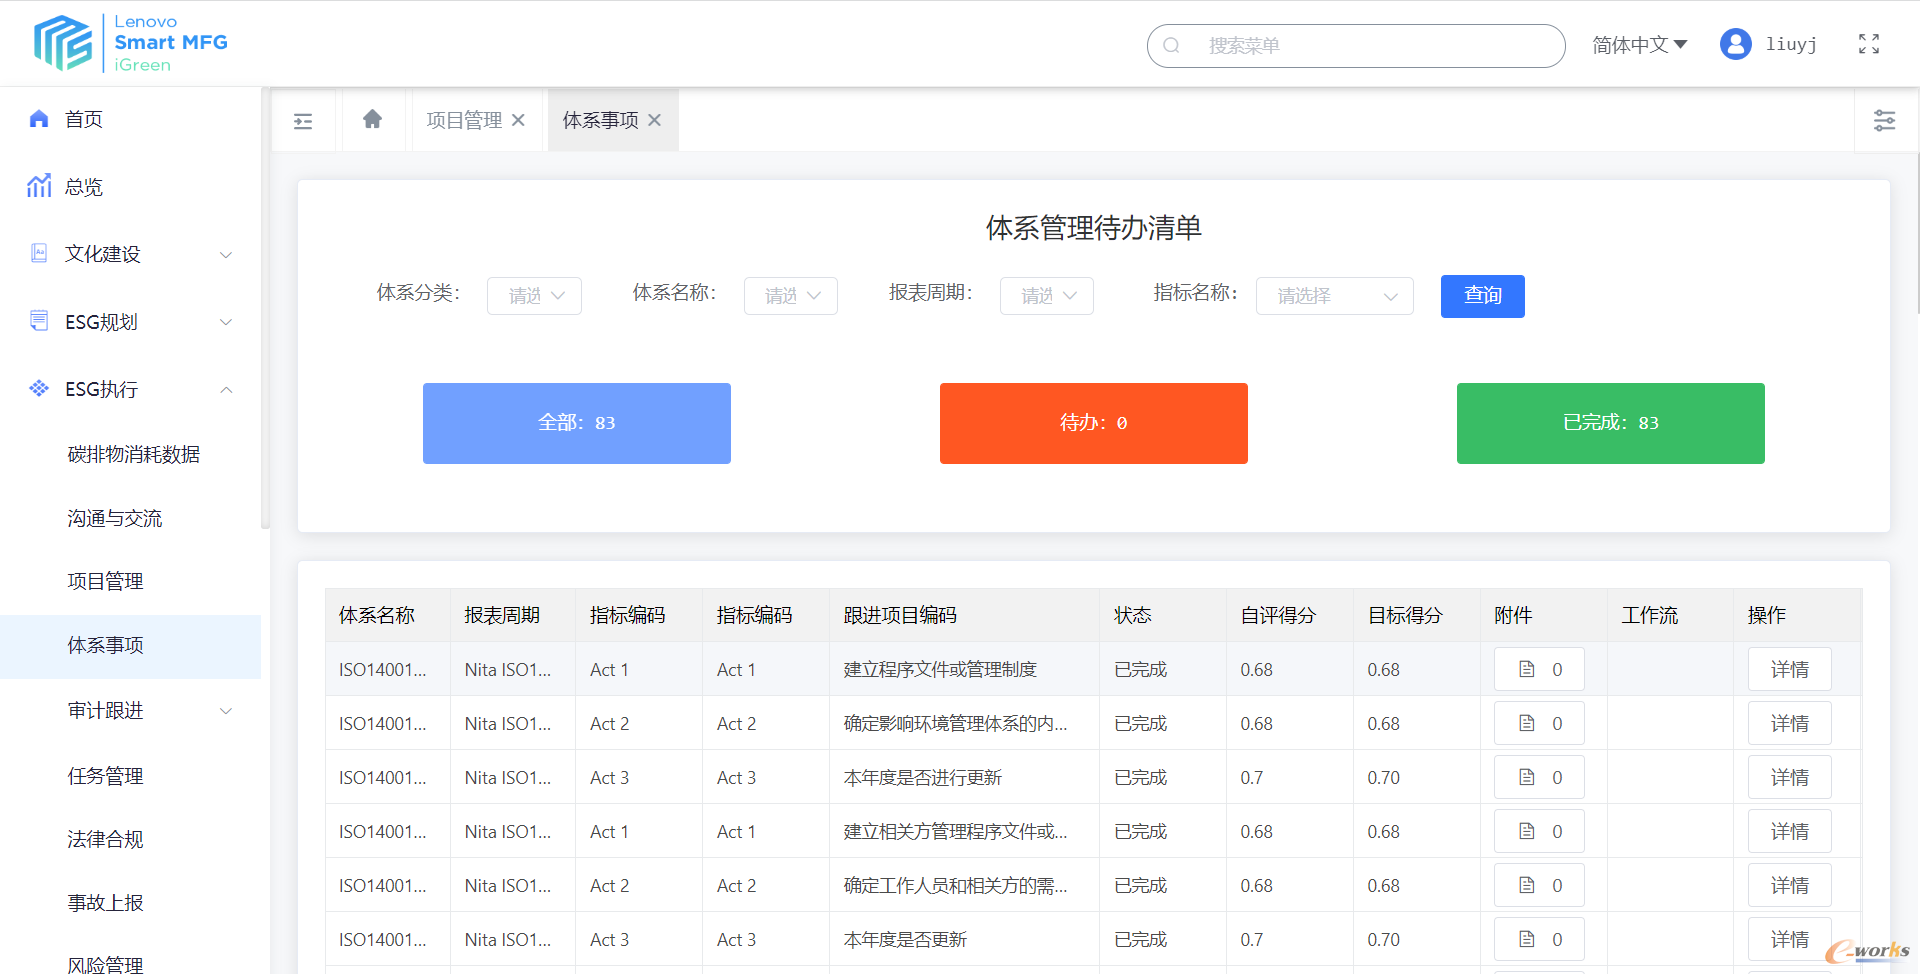Close the 项目管理 tab
The height and width of the screenshot is (974, 1920).
click(518, 120)
